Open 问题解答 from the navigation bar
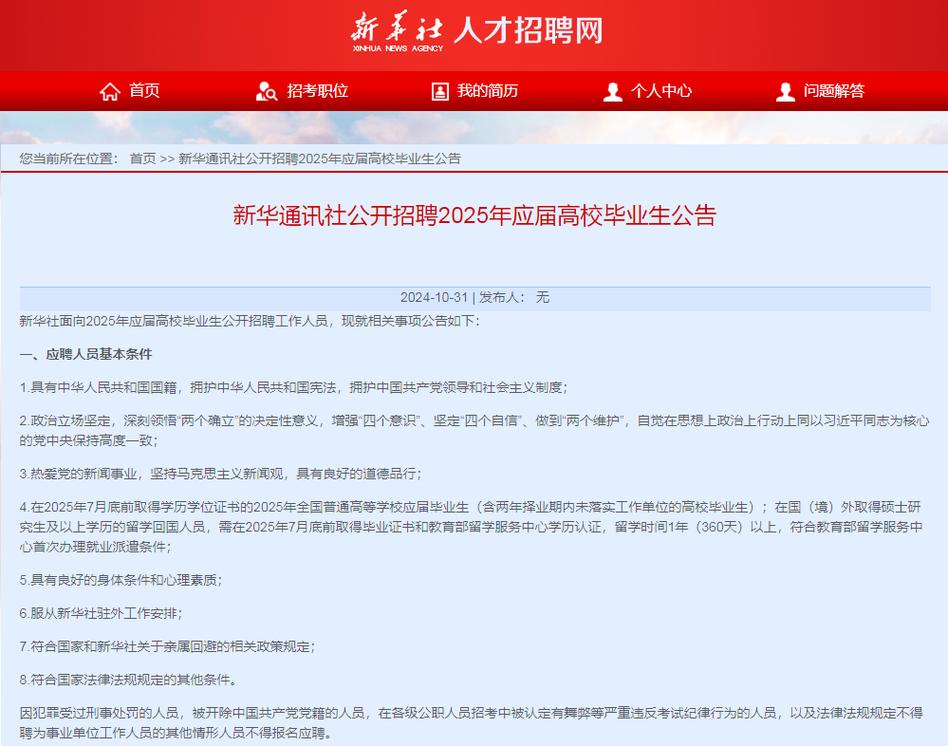 click(x=834, y=91)
